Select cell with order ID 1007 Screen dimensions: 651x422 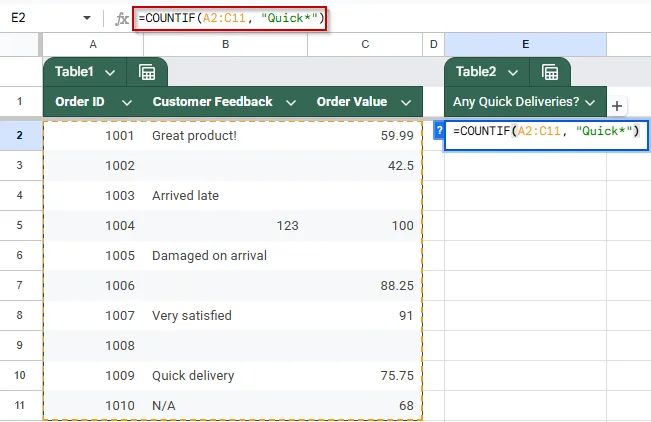point(93,315)
